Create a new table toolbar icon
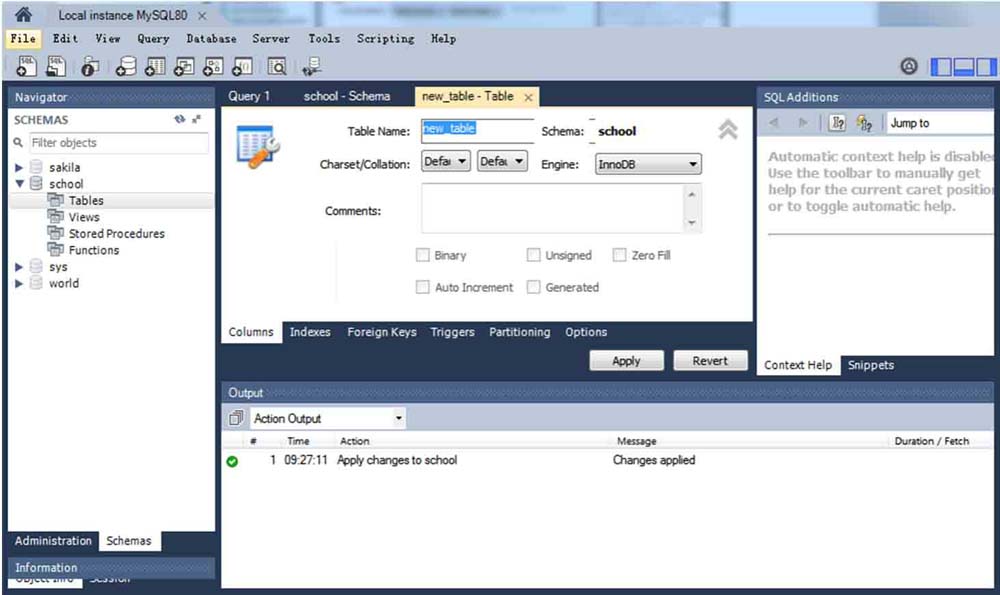This screenshot has width=1000, height=595. click(155, 66)
